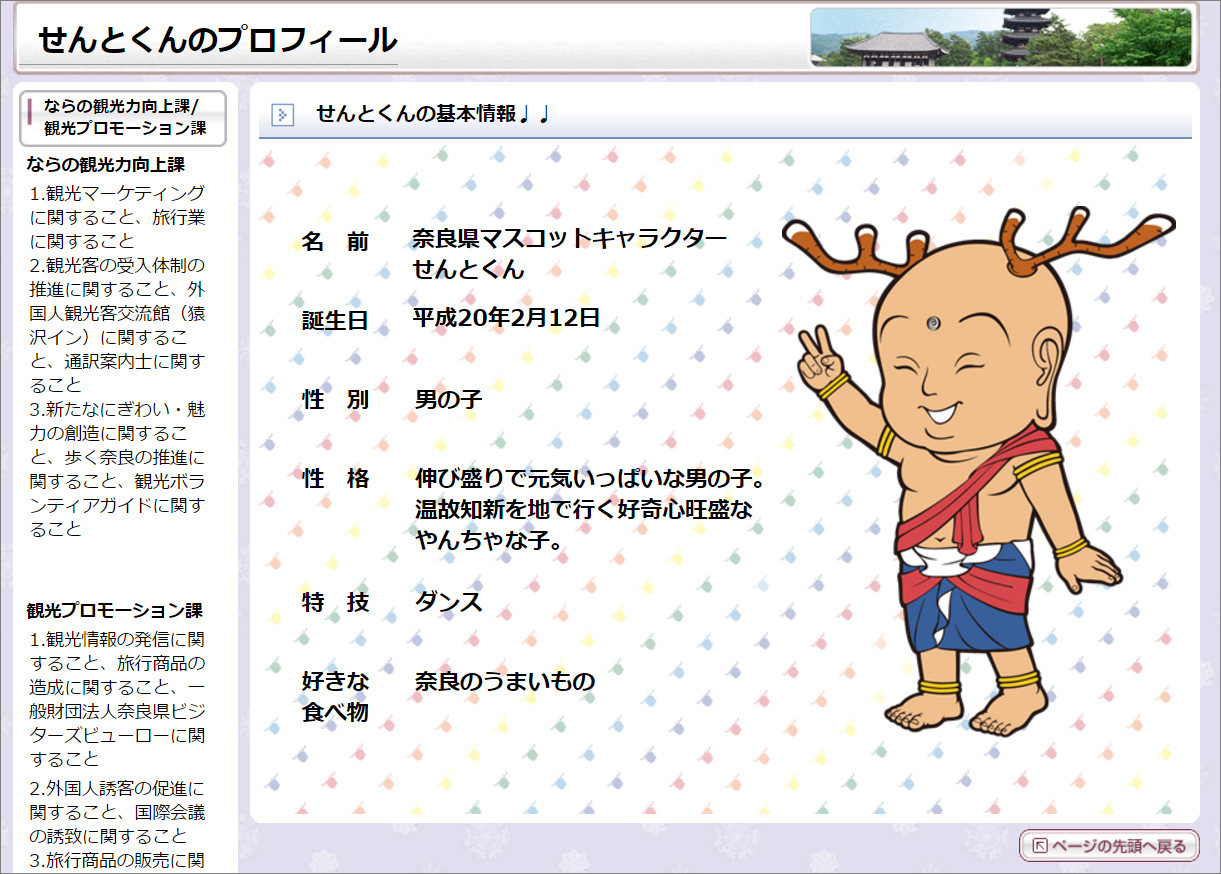Click the personality text 伸び盛りで元気いっぱいな男の子。
Image resolution: width=1221 pixels, height=874 pixels.
pos(590,479)
